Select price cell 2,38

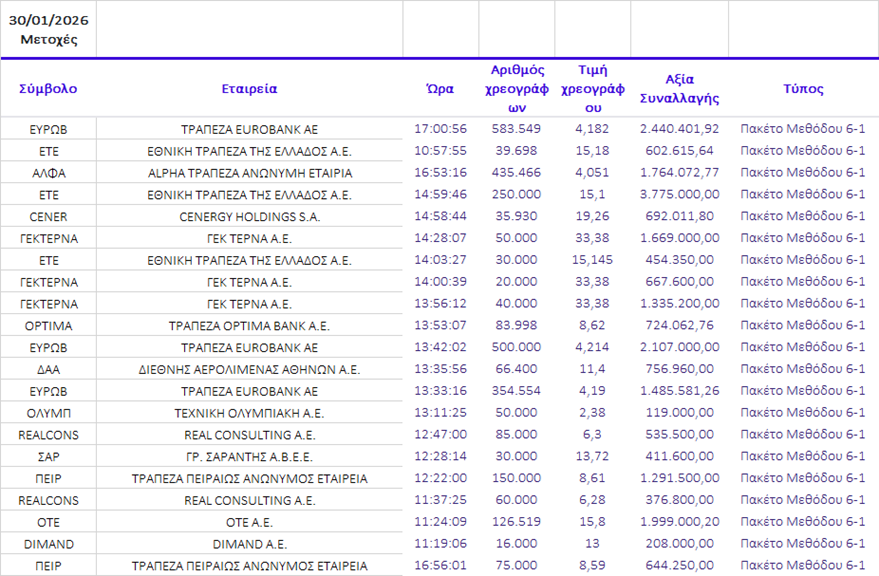[x=592, y=413]
